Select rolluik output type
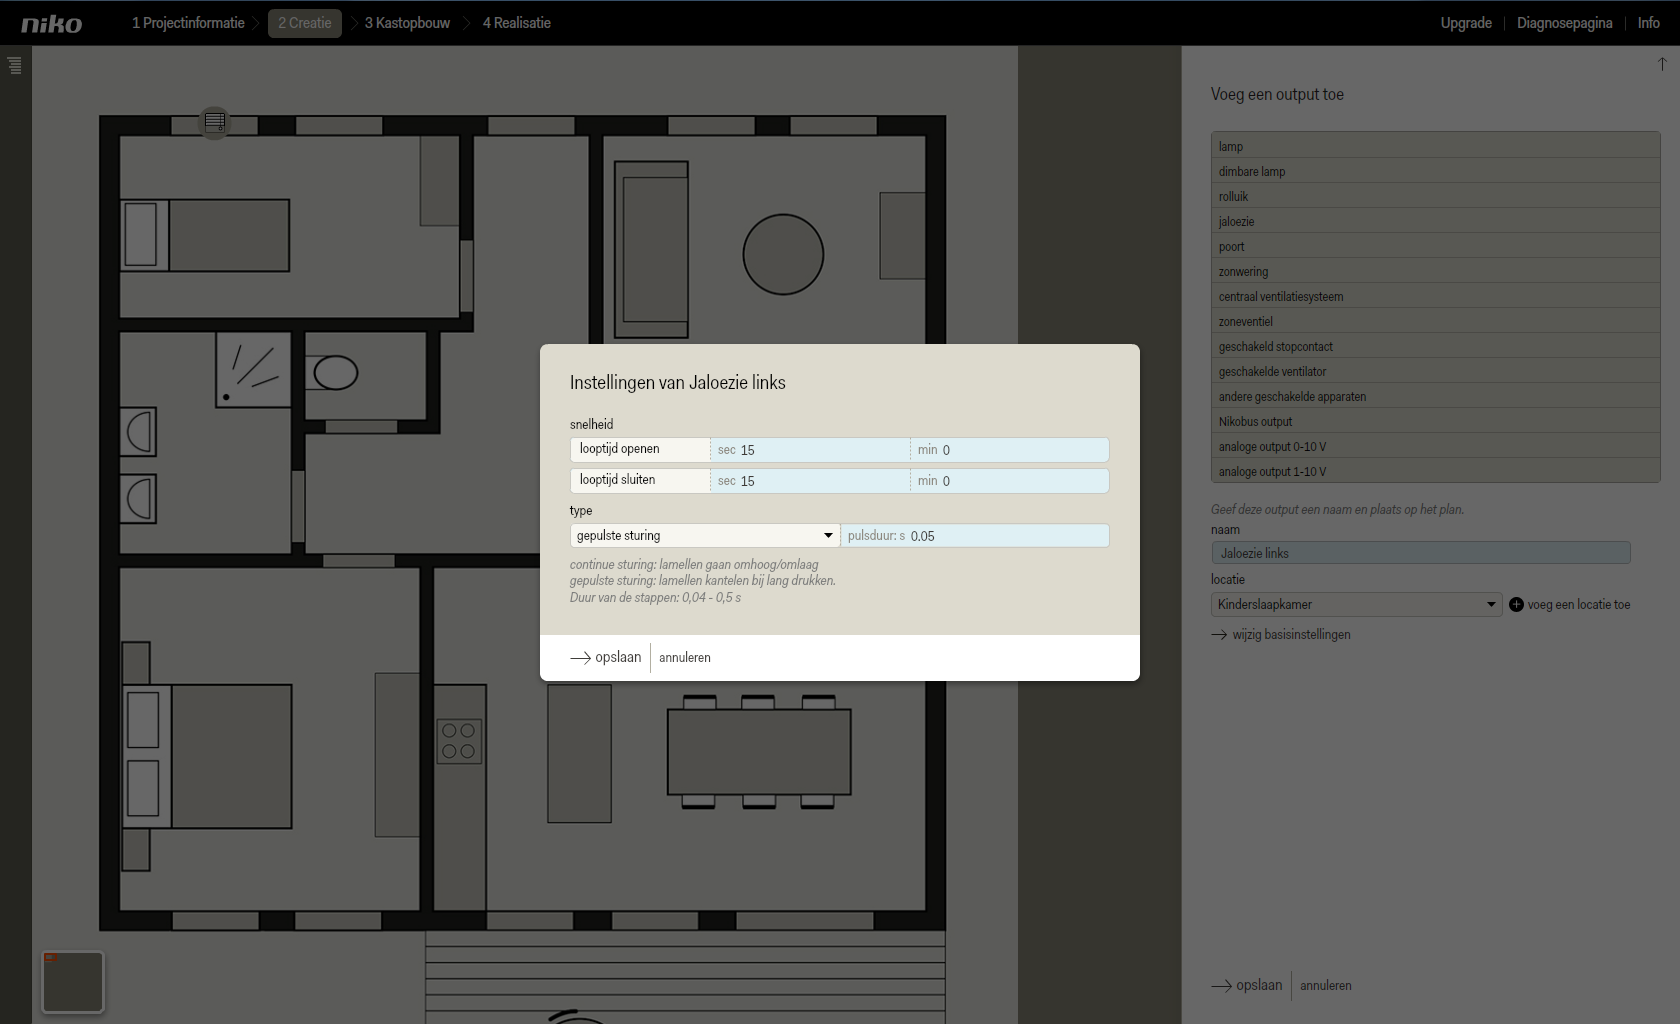Screen dimensions: 1680x1024 [x=1435, y=196]
